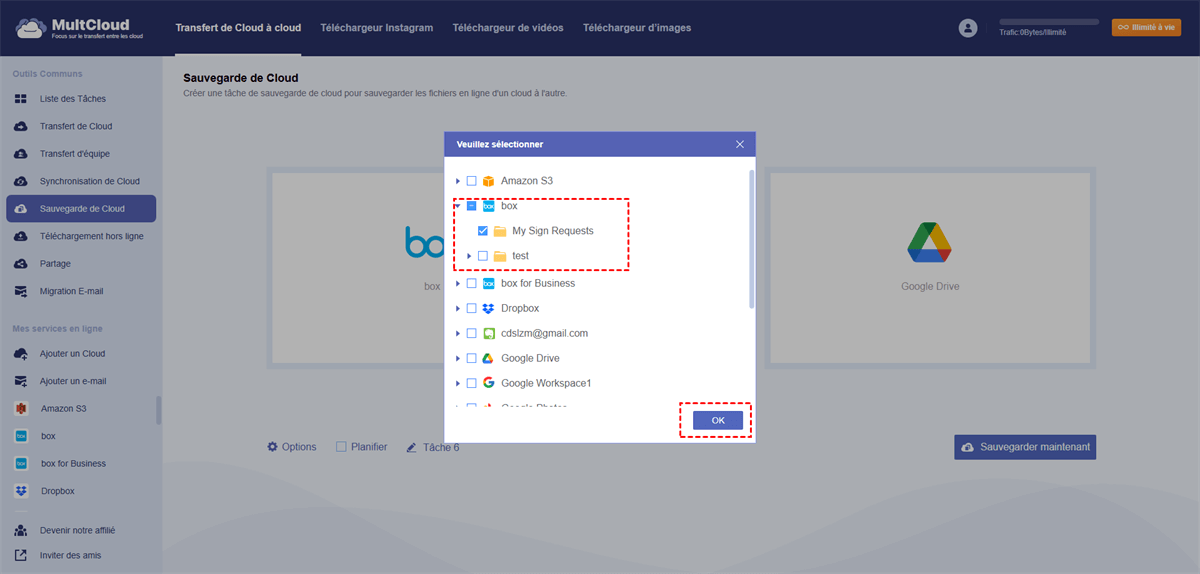This screenshot has height=574, width=1200.
Task: Click the Synchronisation de Cloud sidebar icon
Action: click(21, 181)
